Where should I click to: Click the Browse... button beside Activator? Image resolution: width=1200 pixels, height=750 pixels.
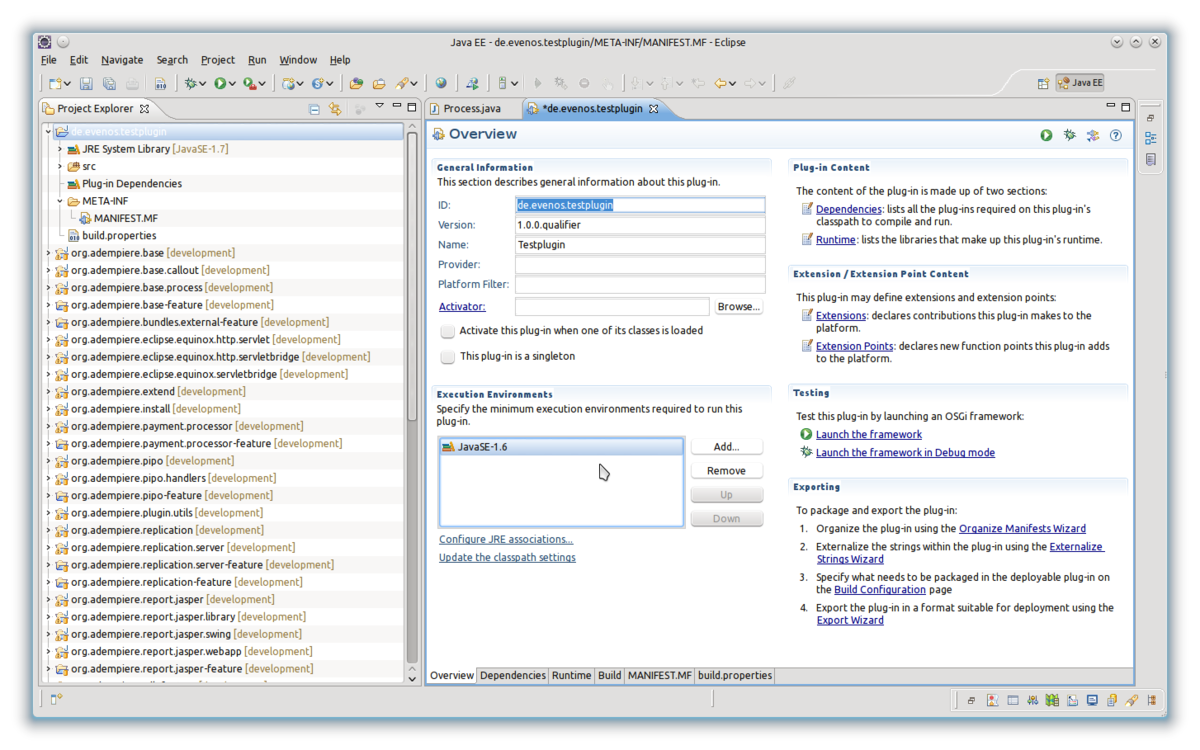(x=739, y=307)
